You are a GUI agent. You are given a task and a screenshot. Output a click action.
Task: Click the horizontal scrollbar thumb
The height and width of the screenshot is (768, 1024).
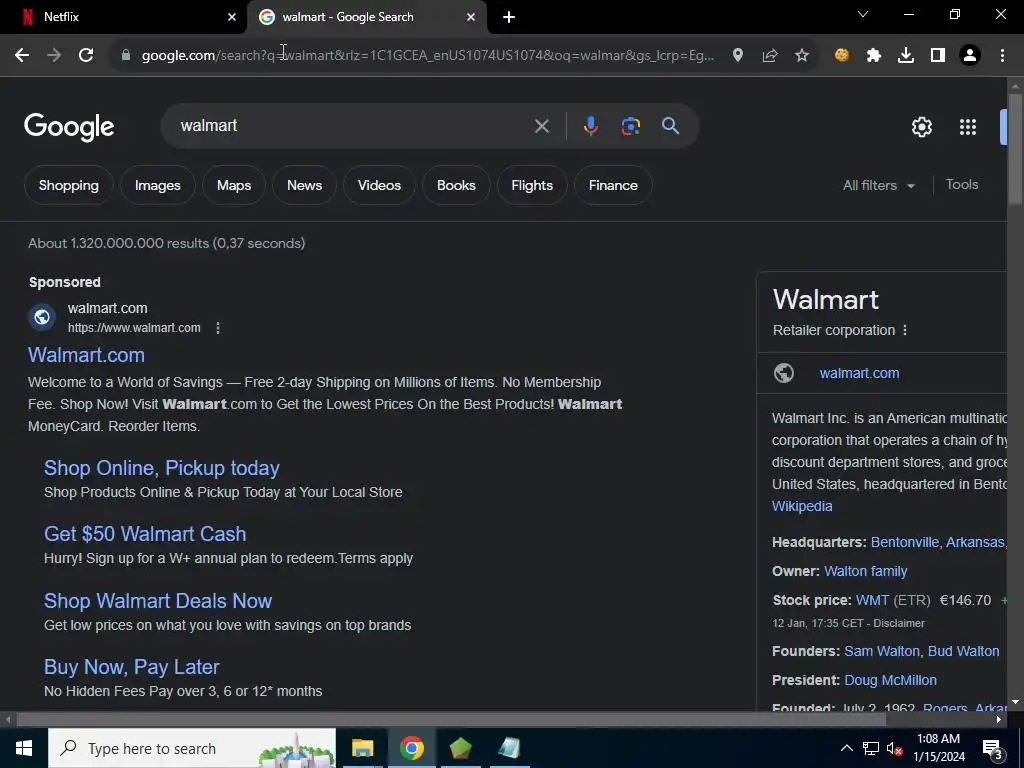tap(451, 720)
